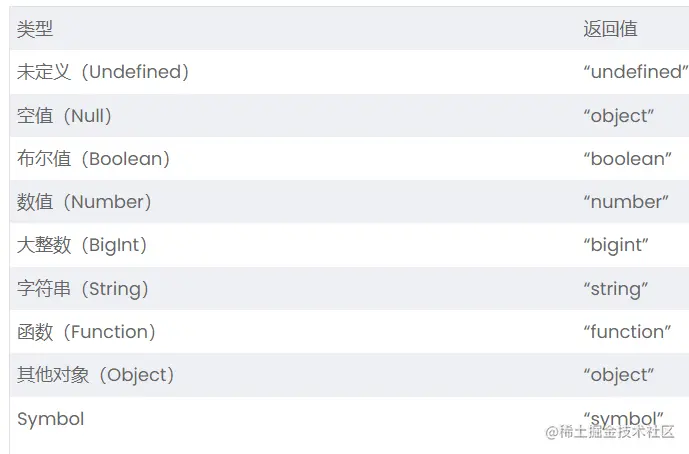Click the 类型 column header
689x454 pixels.
(x=35, y=29)
